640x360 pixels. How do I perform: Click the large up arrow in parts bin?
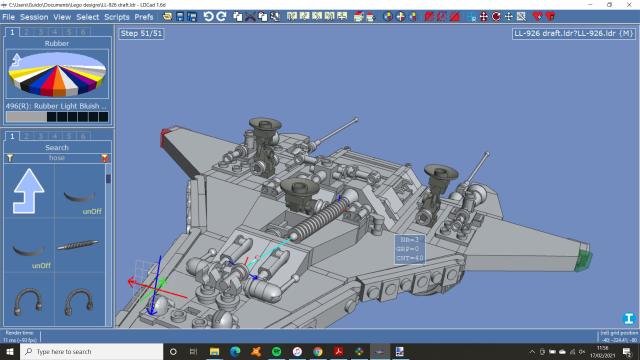pyautogui.click(x=29, y=191)
